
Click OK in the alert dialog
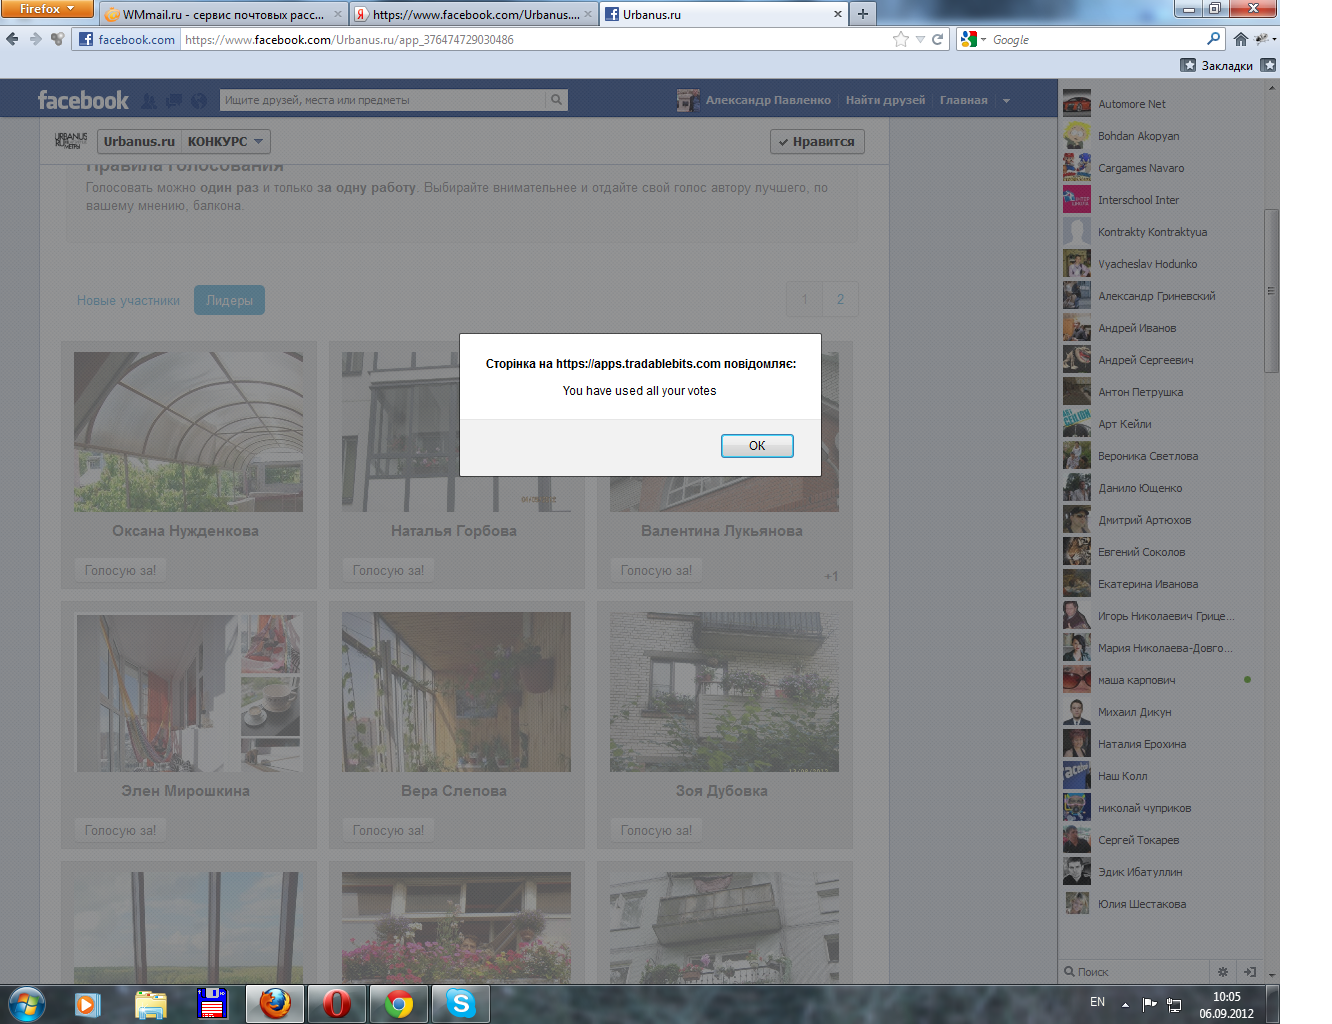(x=757, y=446)
